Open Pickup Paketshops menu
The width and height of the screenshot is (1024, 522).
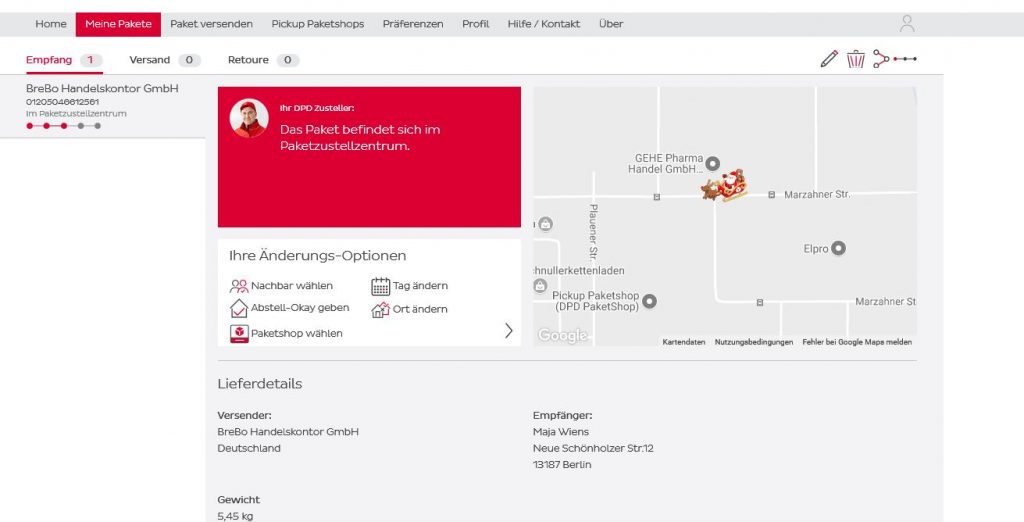[318, 24]
